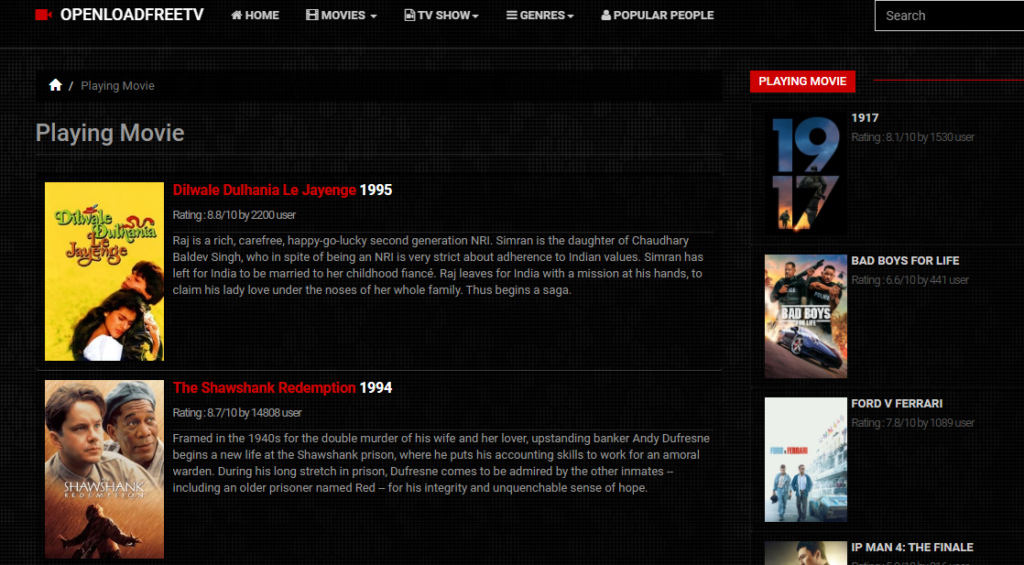Open The Shawshank Redemption title link
The image size is (1024, 565).
tap(264, 388)
